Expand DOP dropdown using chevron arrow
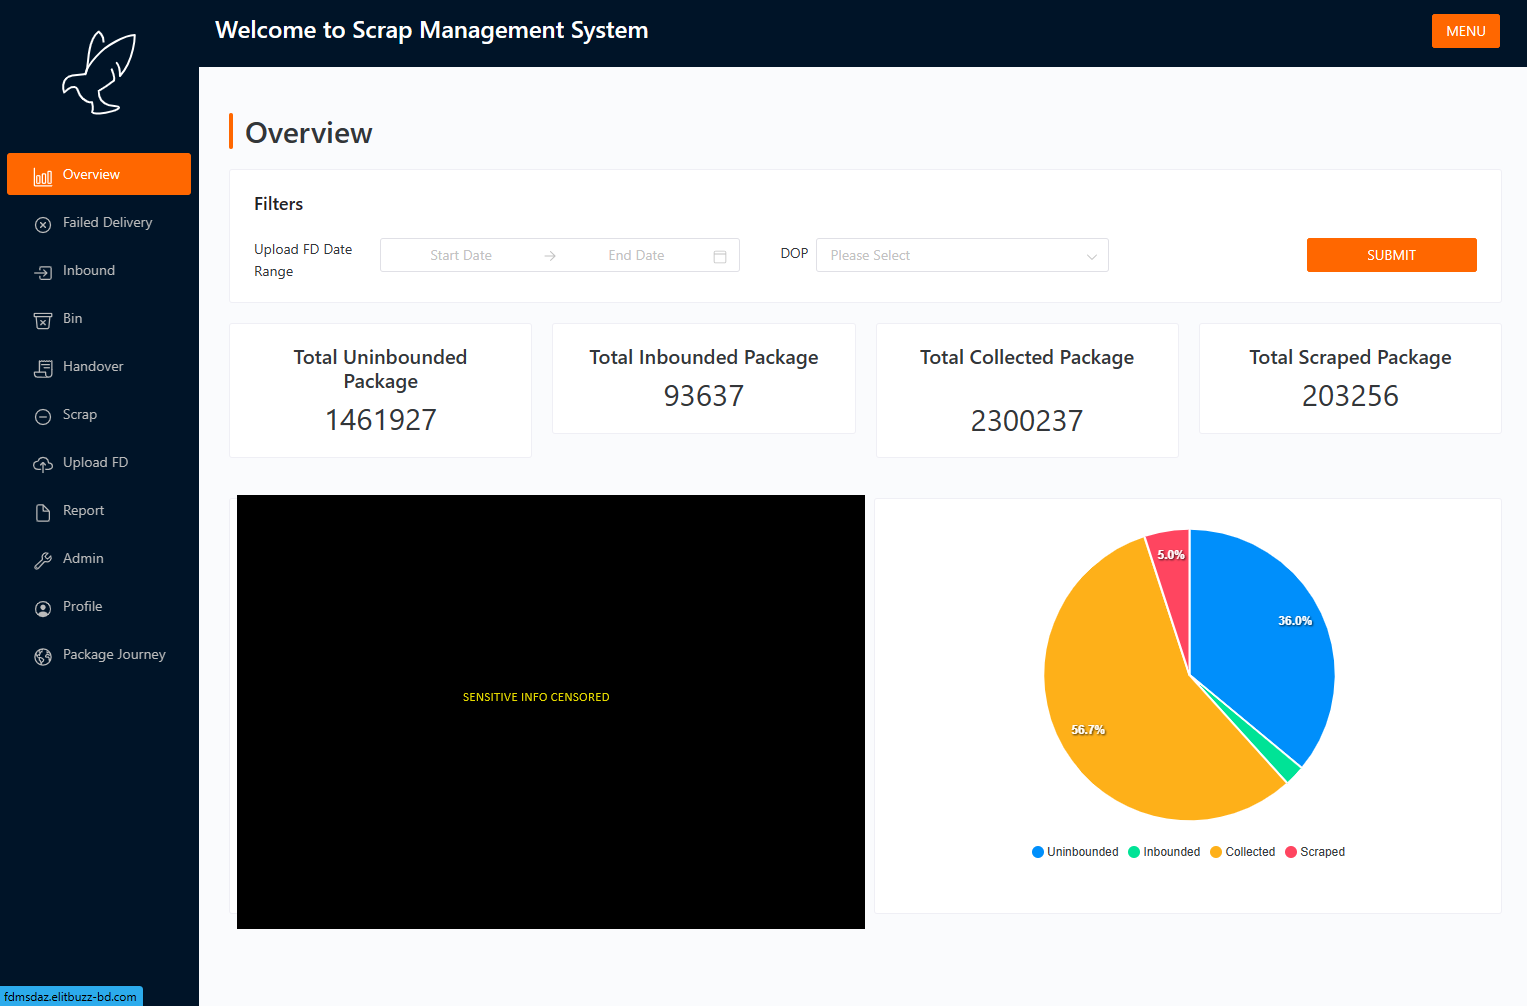 [1091, 256]
